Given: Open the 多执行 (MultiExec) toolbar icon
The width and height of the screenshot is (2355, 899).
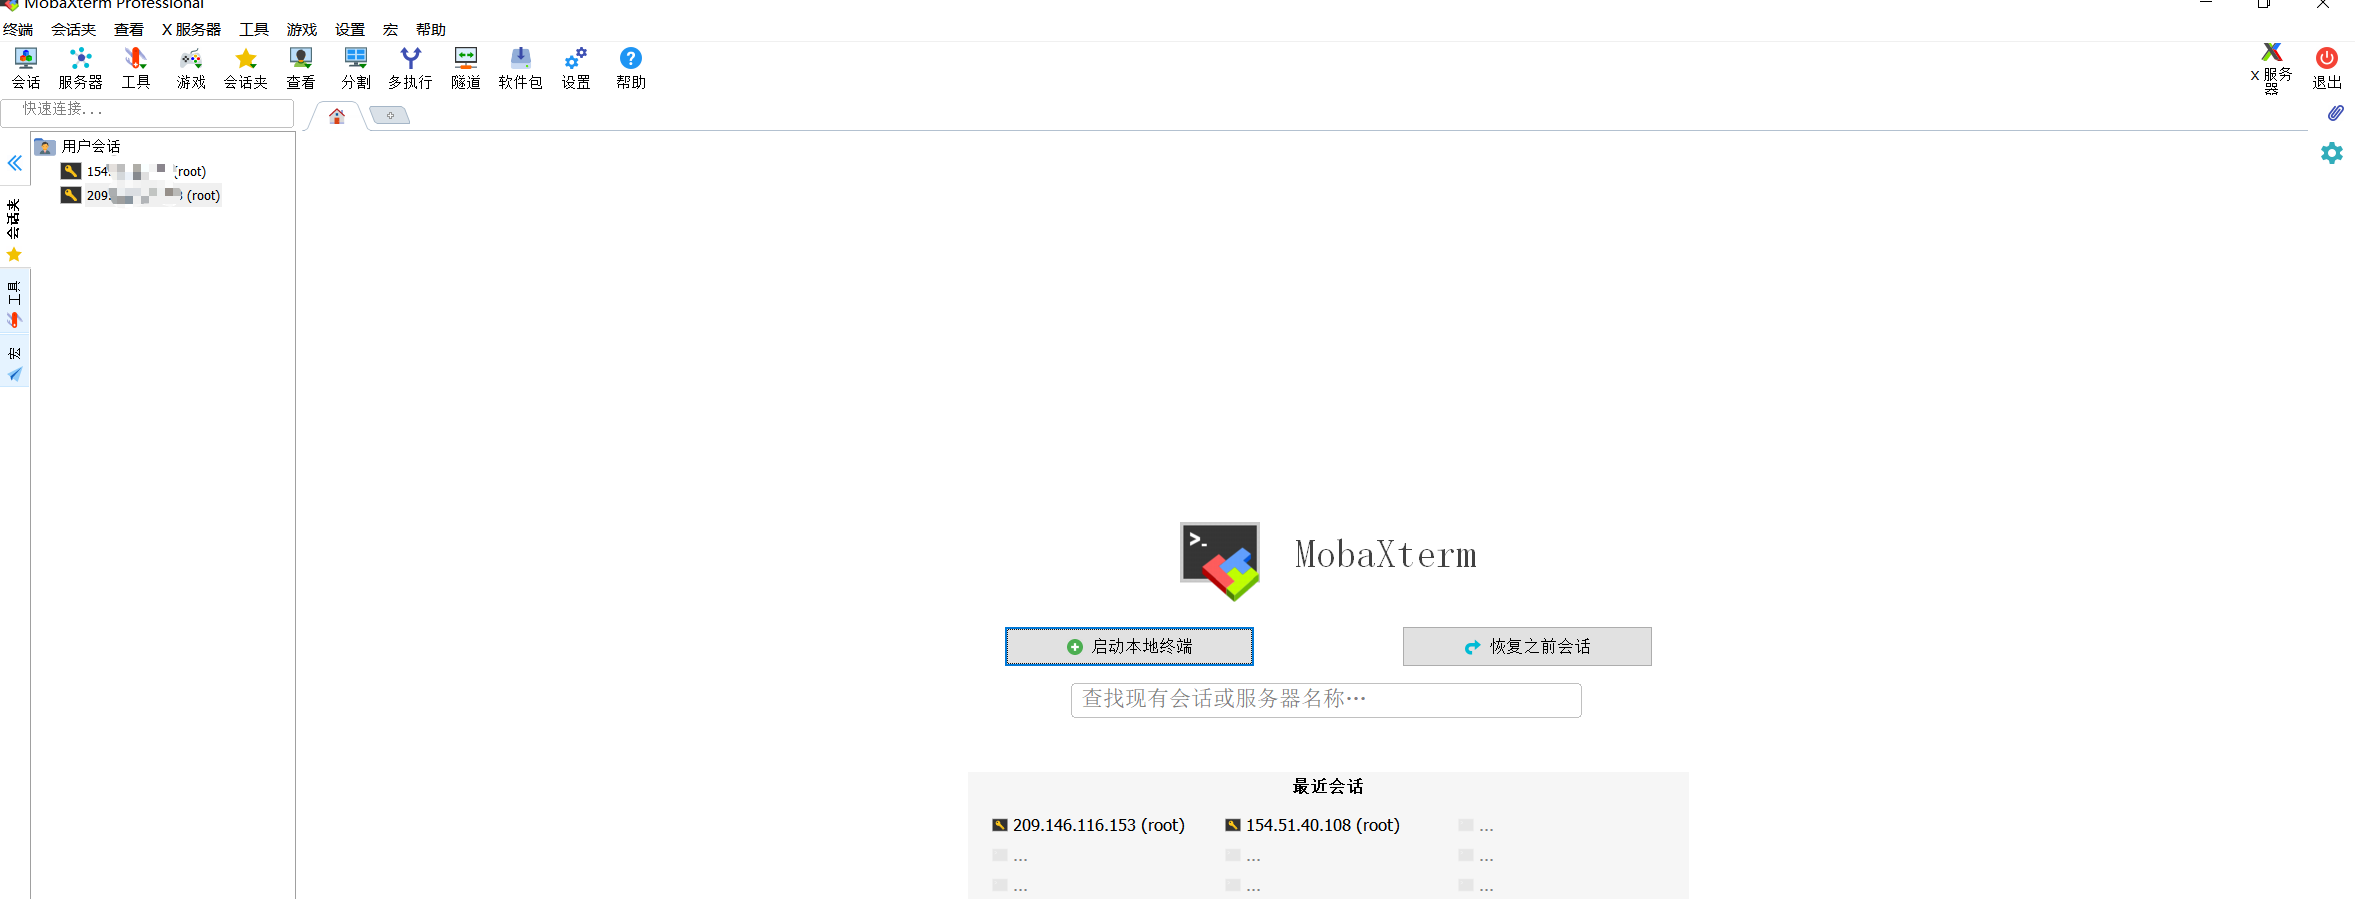Looking at the screenshot, I should (x=410, y=68).
